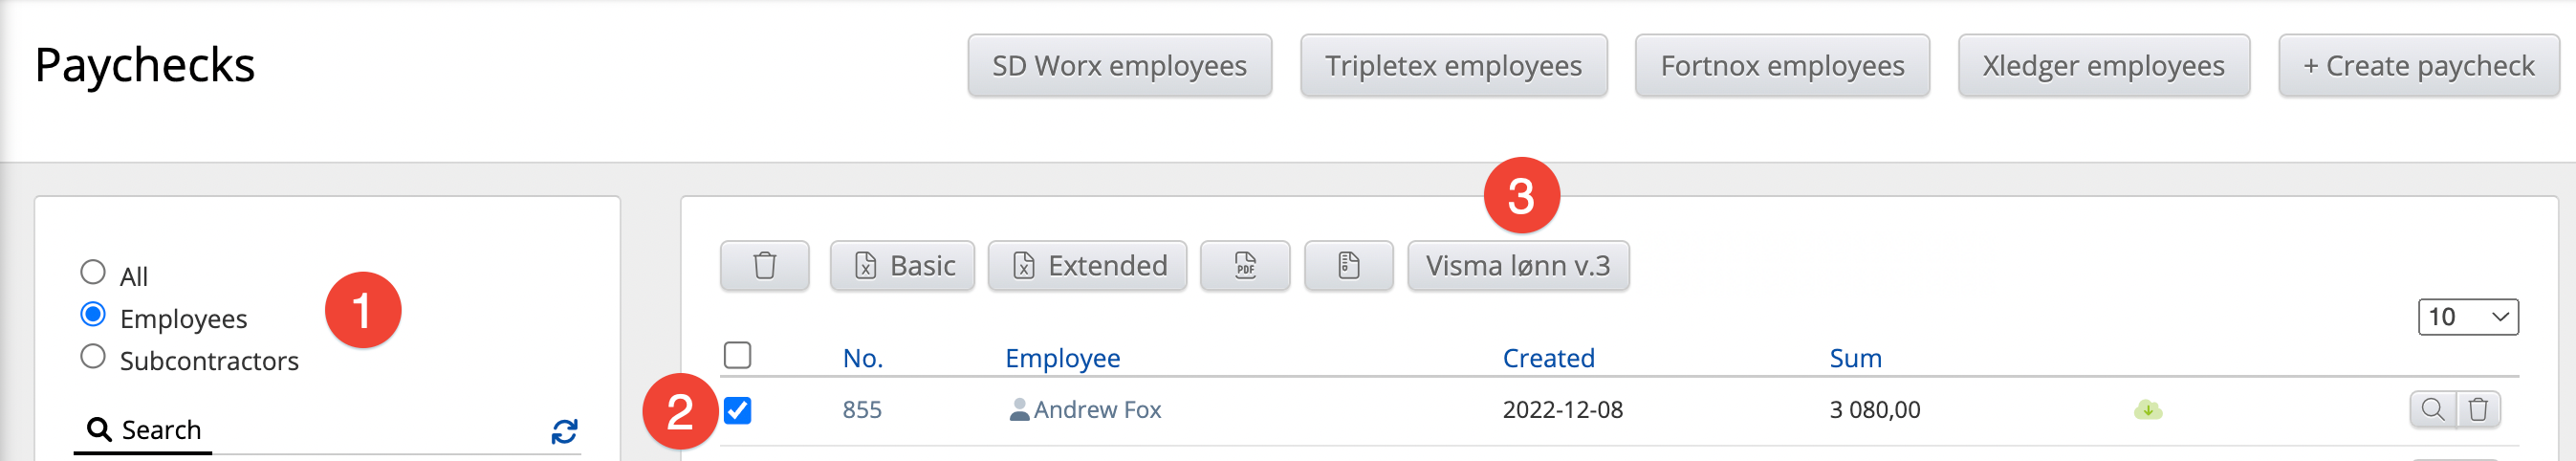The image size is (2576, 461).
Task: Uncheck the checkbox for paycheck 855
Action: coord(738,411)
